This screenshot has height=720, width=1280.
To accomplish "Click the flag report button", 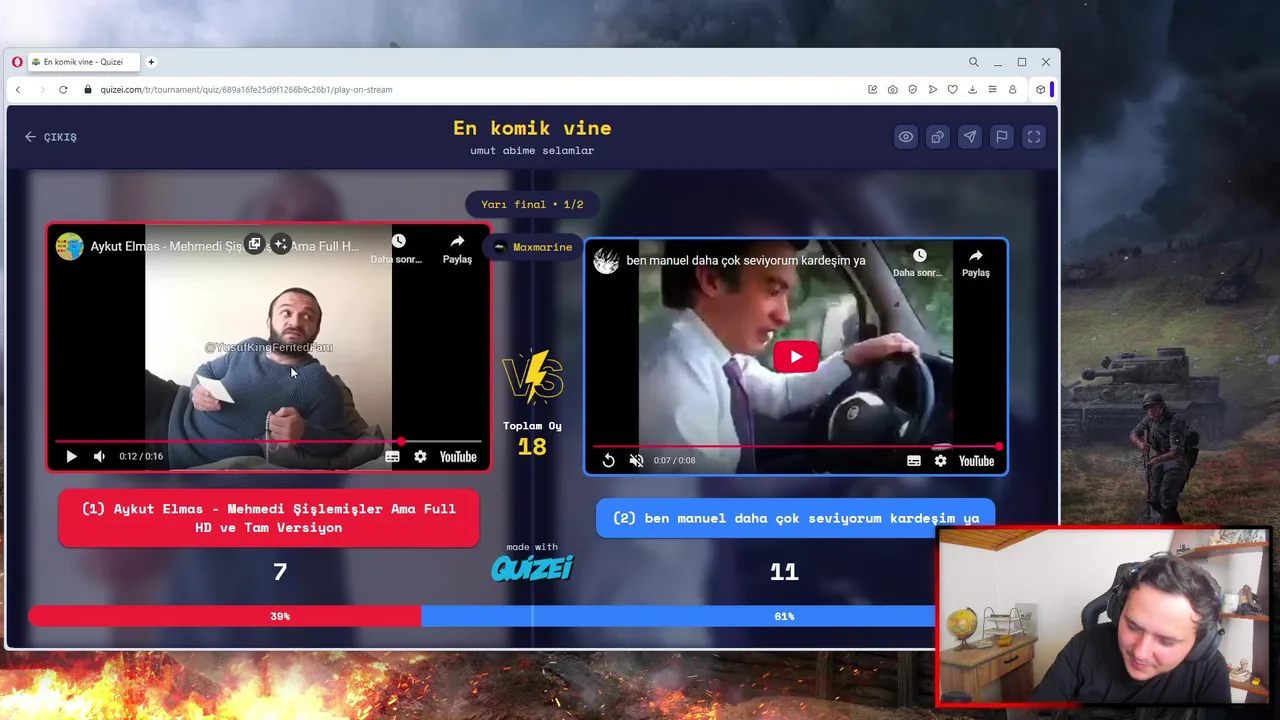I will (x=1002, y=137).
